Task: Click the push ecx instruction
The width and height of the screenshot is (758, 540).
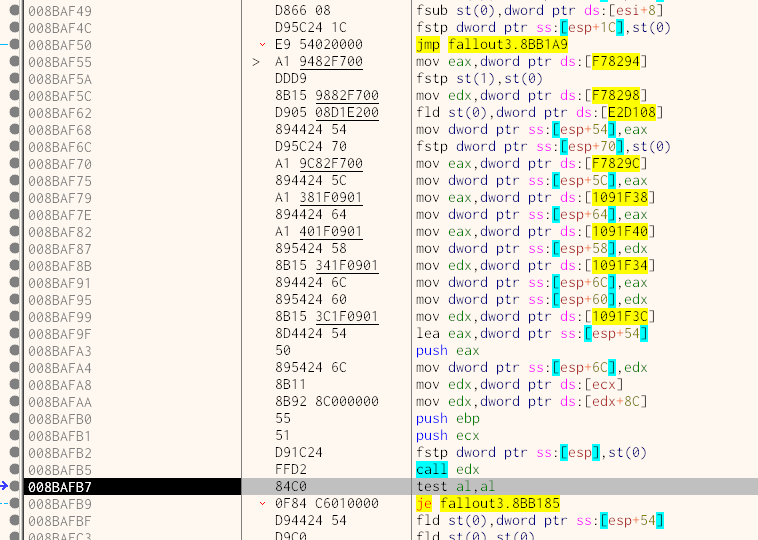Action: click(448, 436)
